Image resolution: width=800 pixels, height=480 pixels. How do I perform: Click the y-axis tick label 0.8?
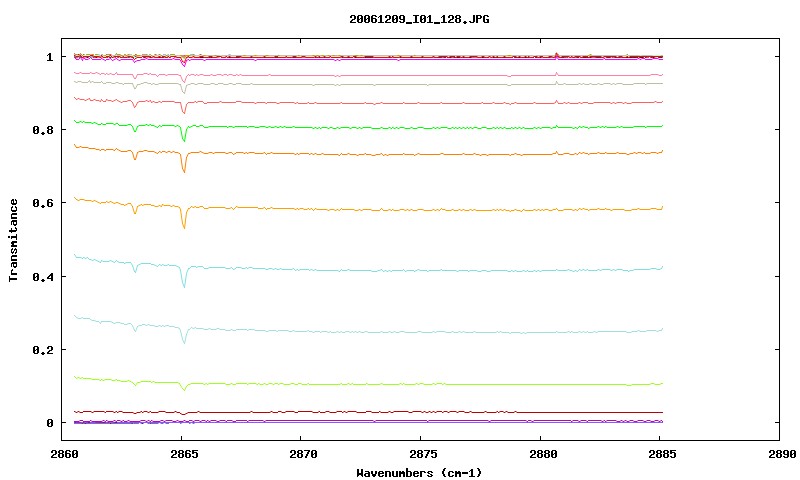[x=43, y=130]
